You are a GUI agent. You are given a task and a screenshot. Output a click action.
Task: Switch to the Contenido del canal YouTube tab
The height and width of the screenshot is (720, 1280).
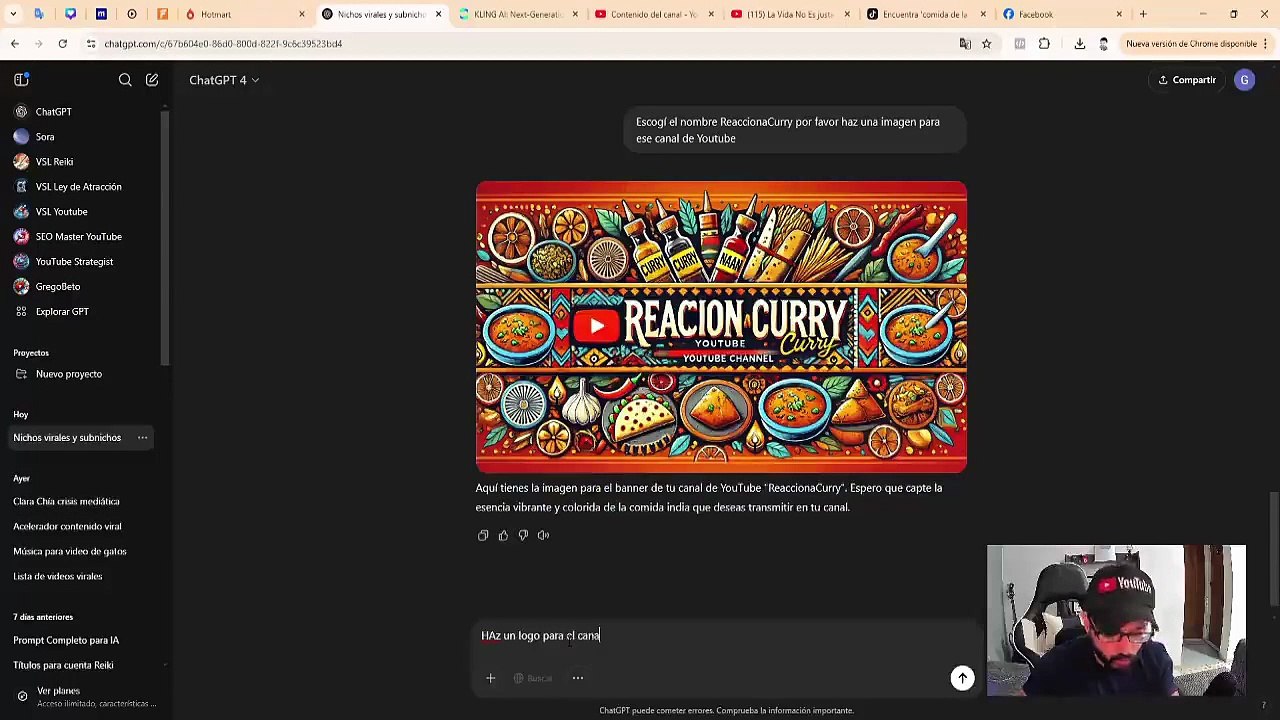653,14
